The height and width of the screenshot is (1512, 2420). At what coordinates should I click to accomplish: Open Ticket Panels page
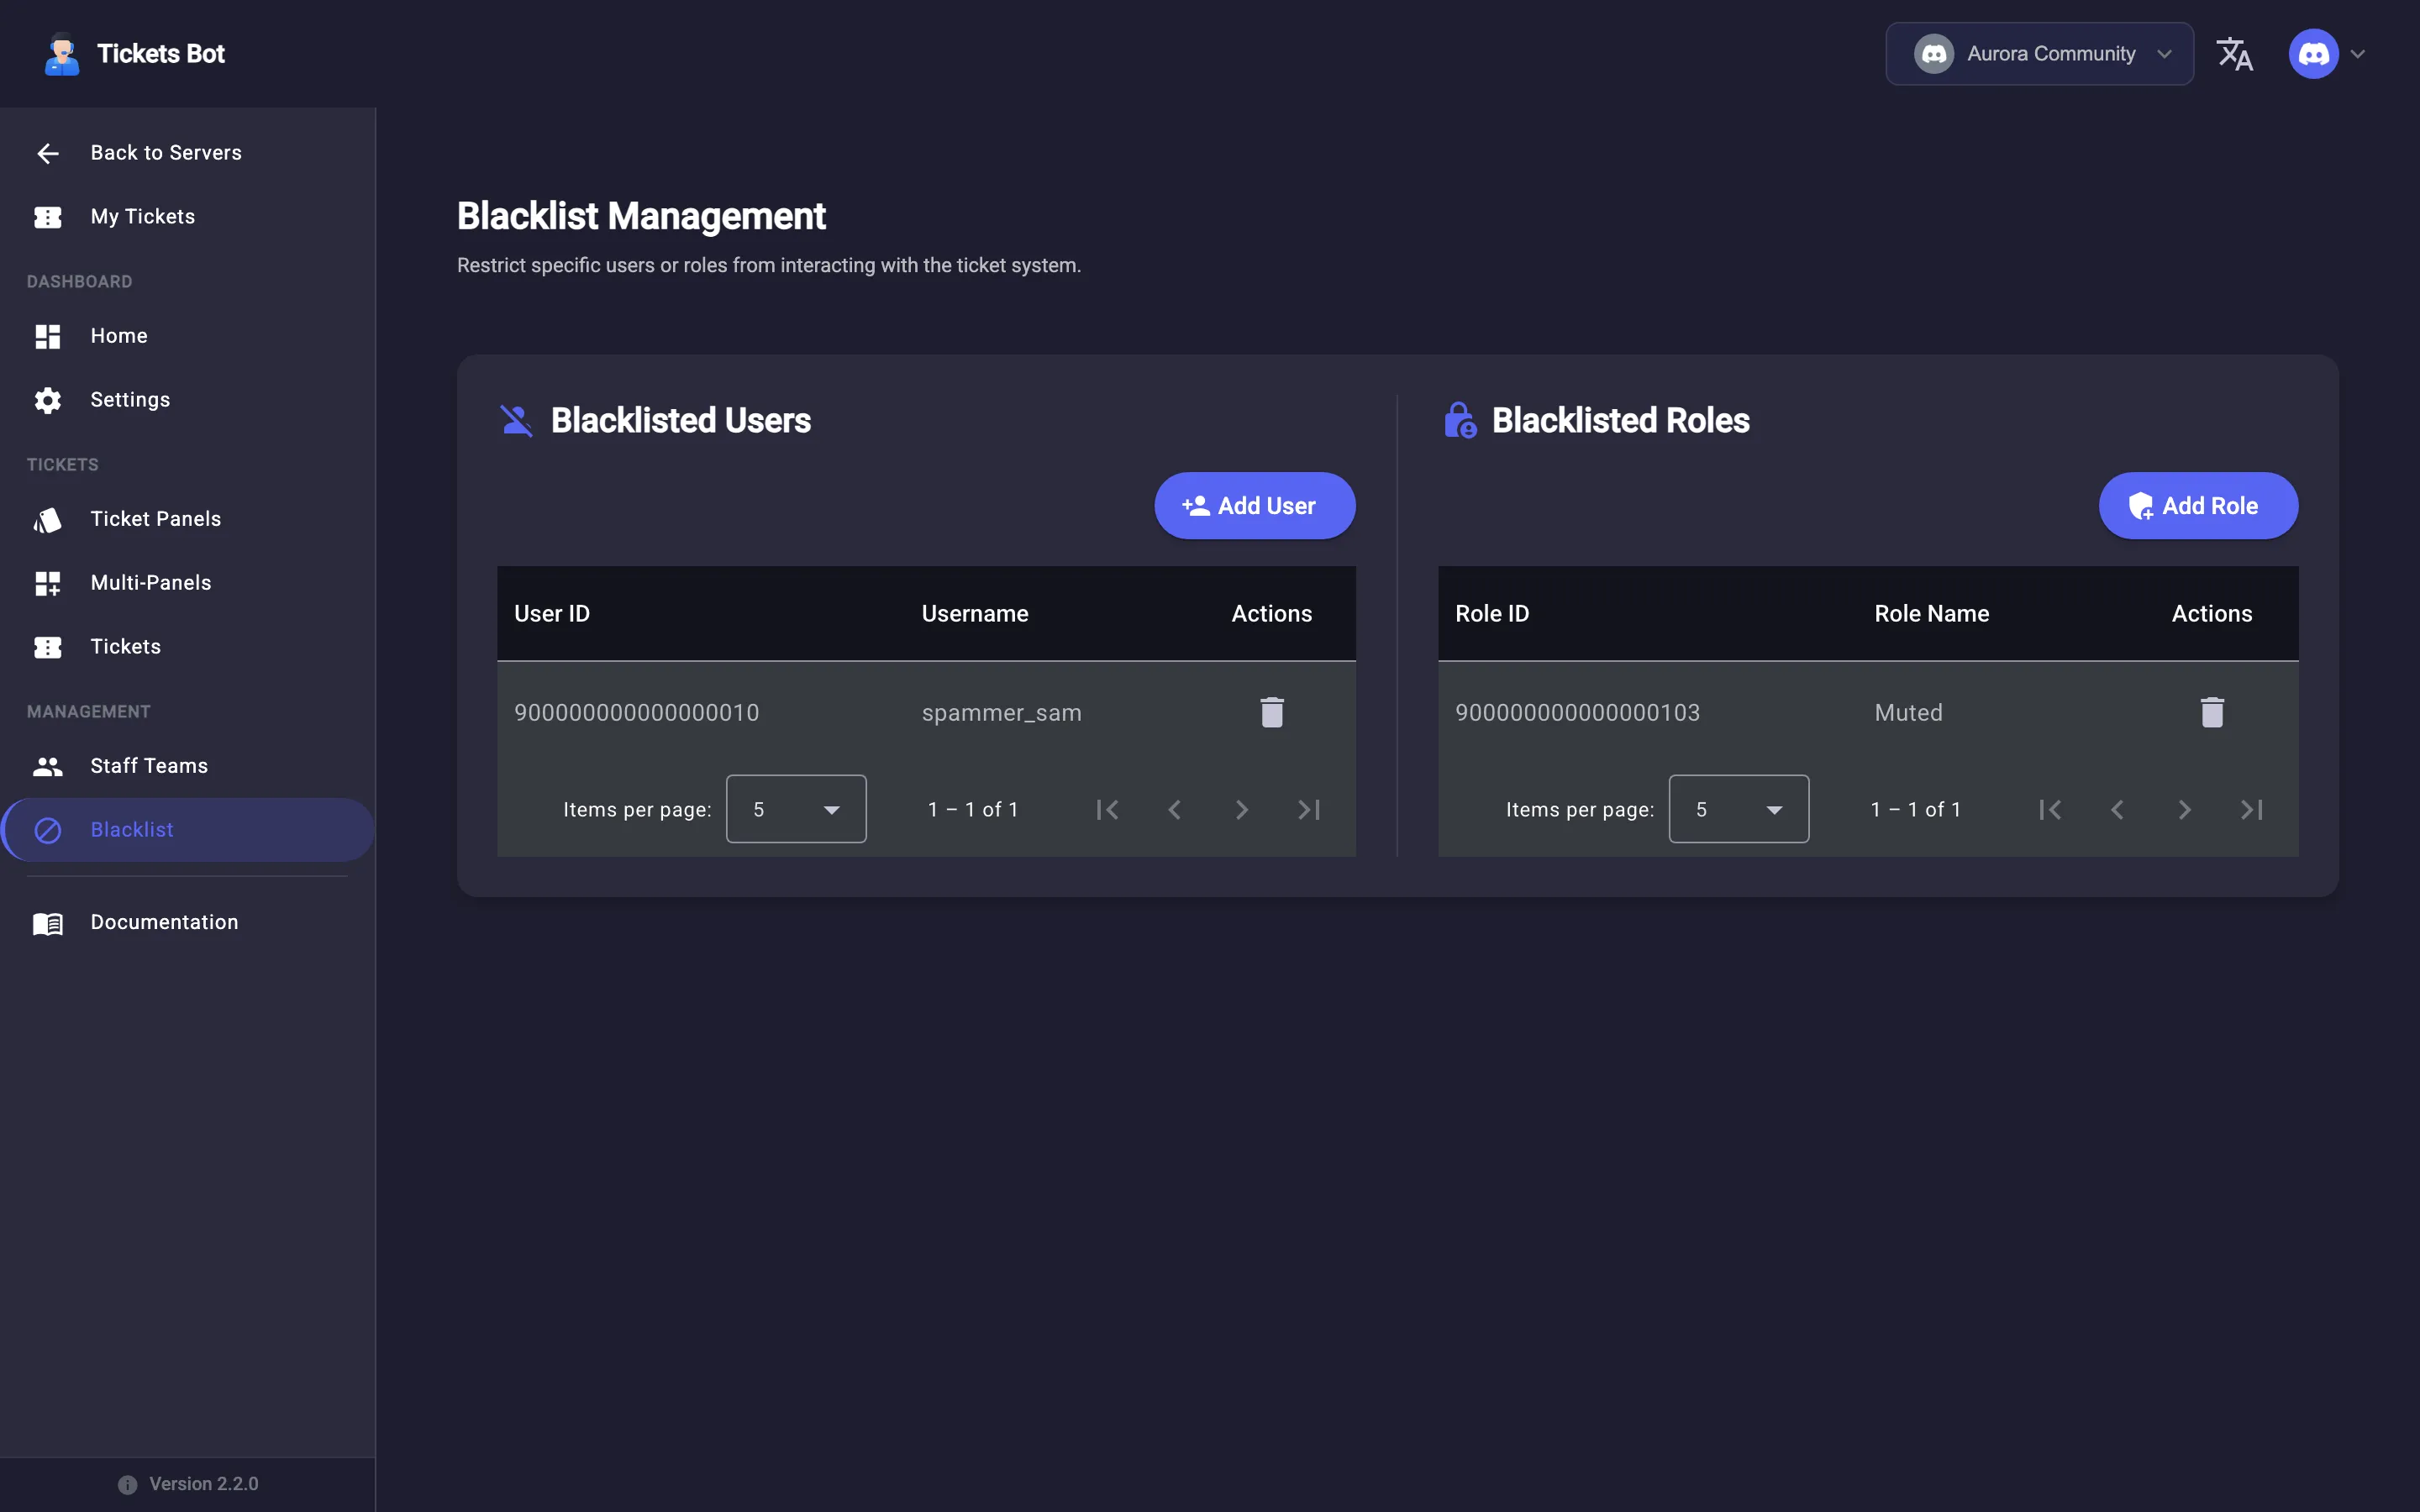click(188, 519)
